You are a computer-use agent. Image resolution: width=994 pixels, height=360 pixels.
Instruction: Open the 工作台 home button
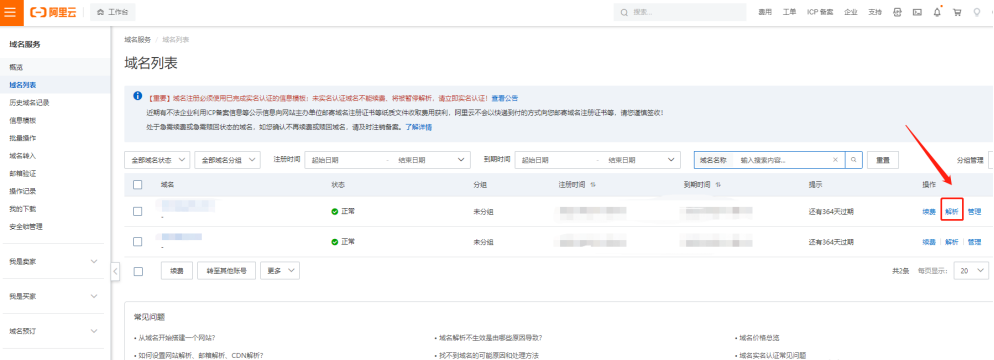point(113,13)
